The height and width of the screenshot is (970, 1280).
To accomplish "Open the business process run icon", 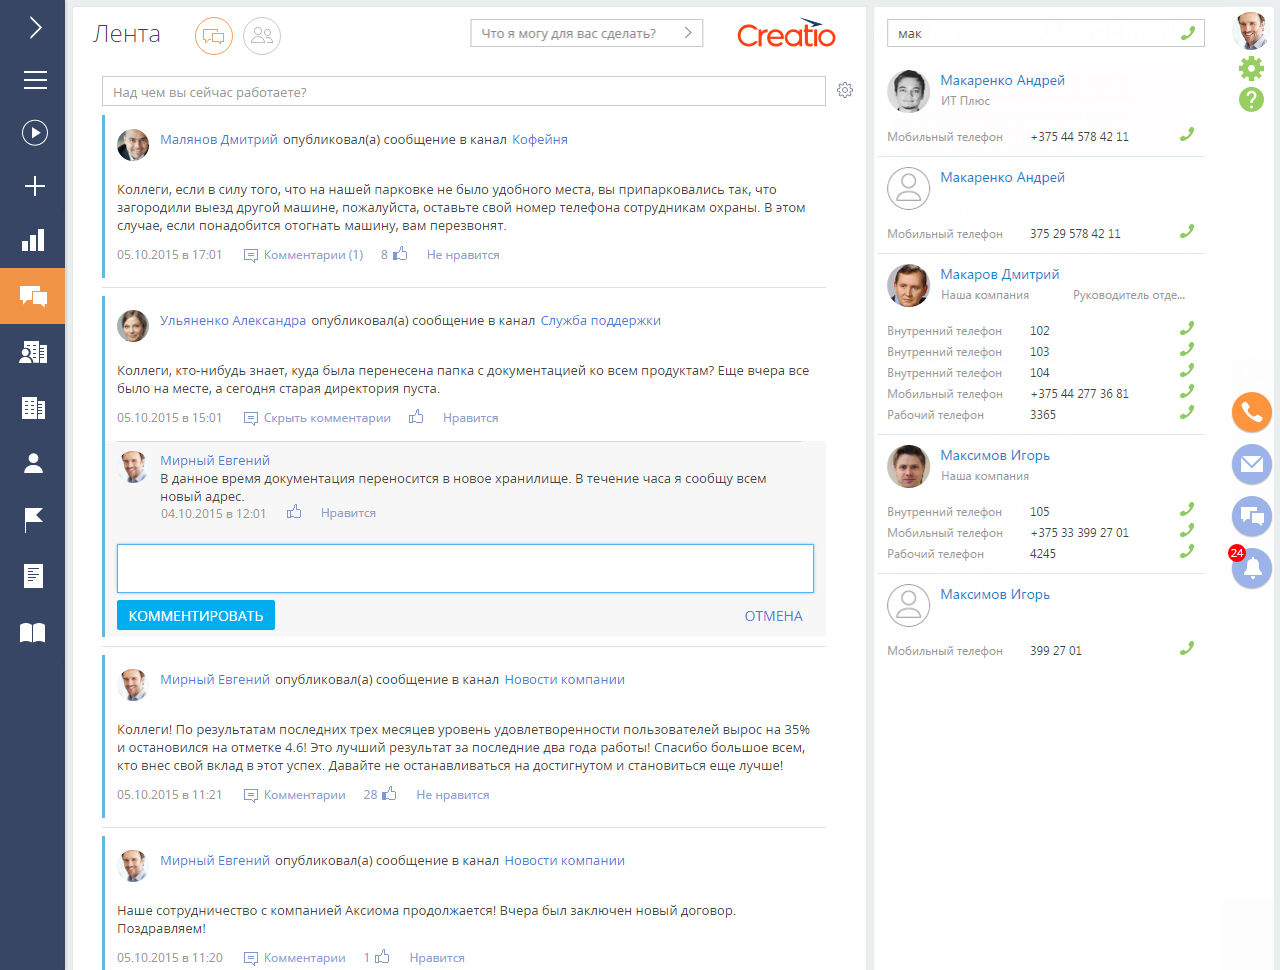I will click(35, 133).
